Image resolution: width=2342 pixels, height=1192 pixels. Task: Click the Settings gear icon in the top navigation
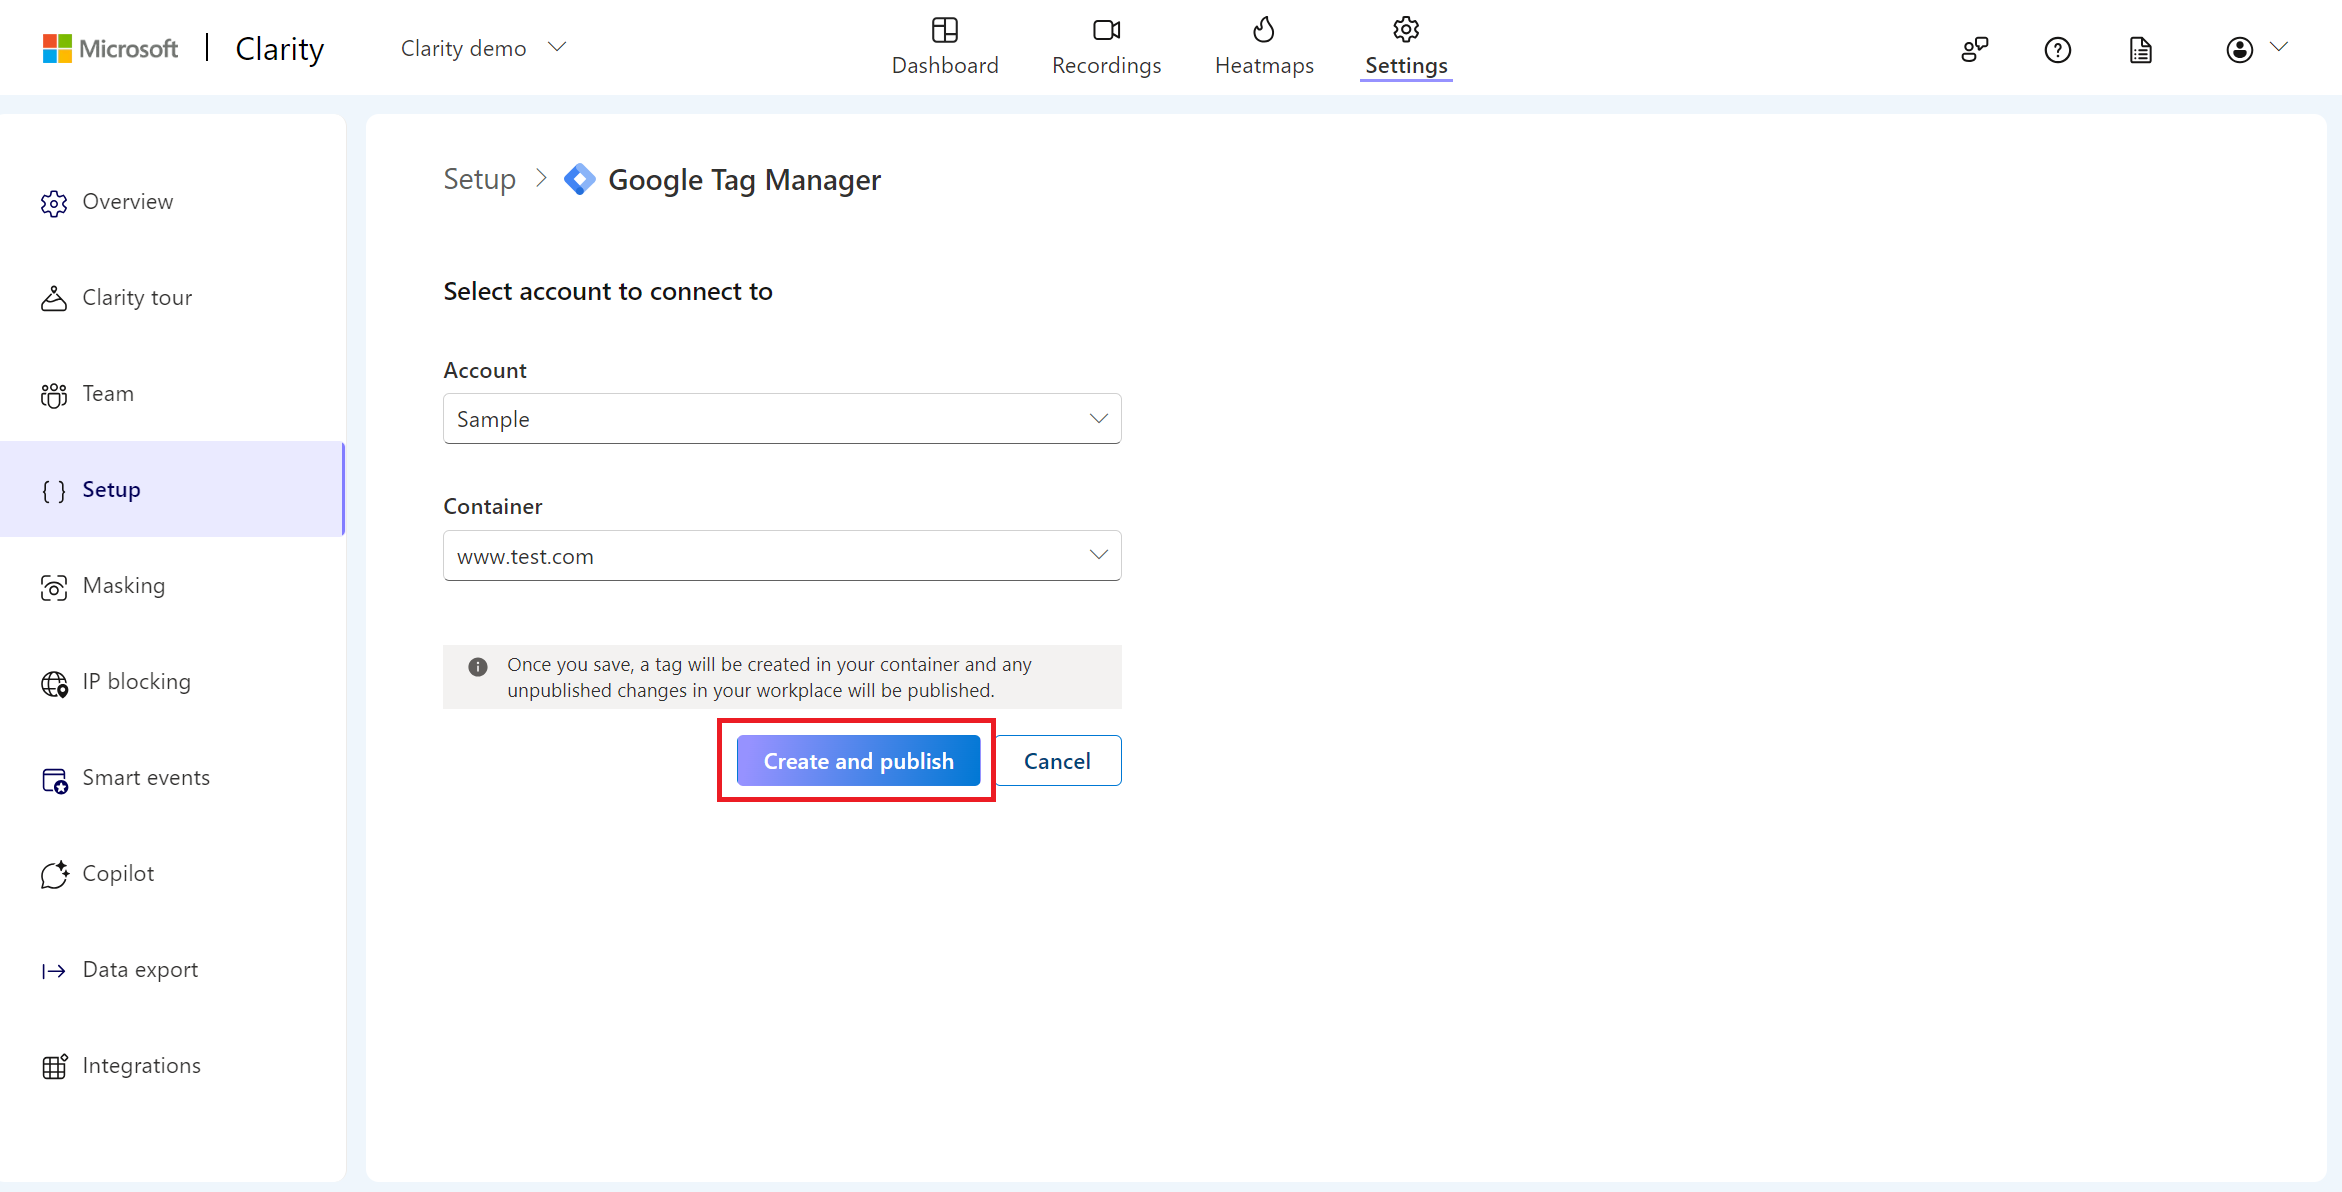pyautogui.click(x=1406, y=30)
